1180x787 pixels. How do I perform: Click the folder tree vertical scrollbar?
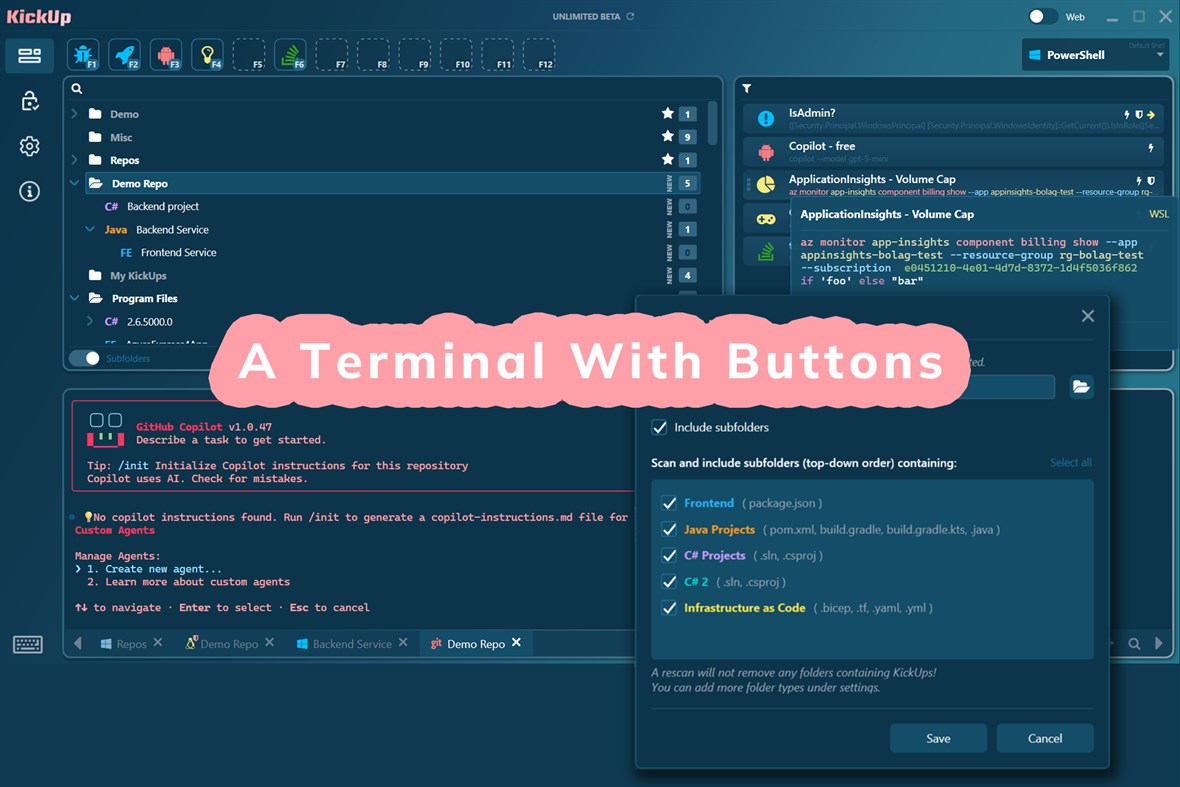pyautogui.click(x=712, y=124)
